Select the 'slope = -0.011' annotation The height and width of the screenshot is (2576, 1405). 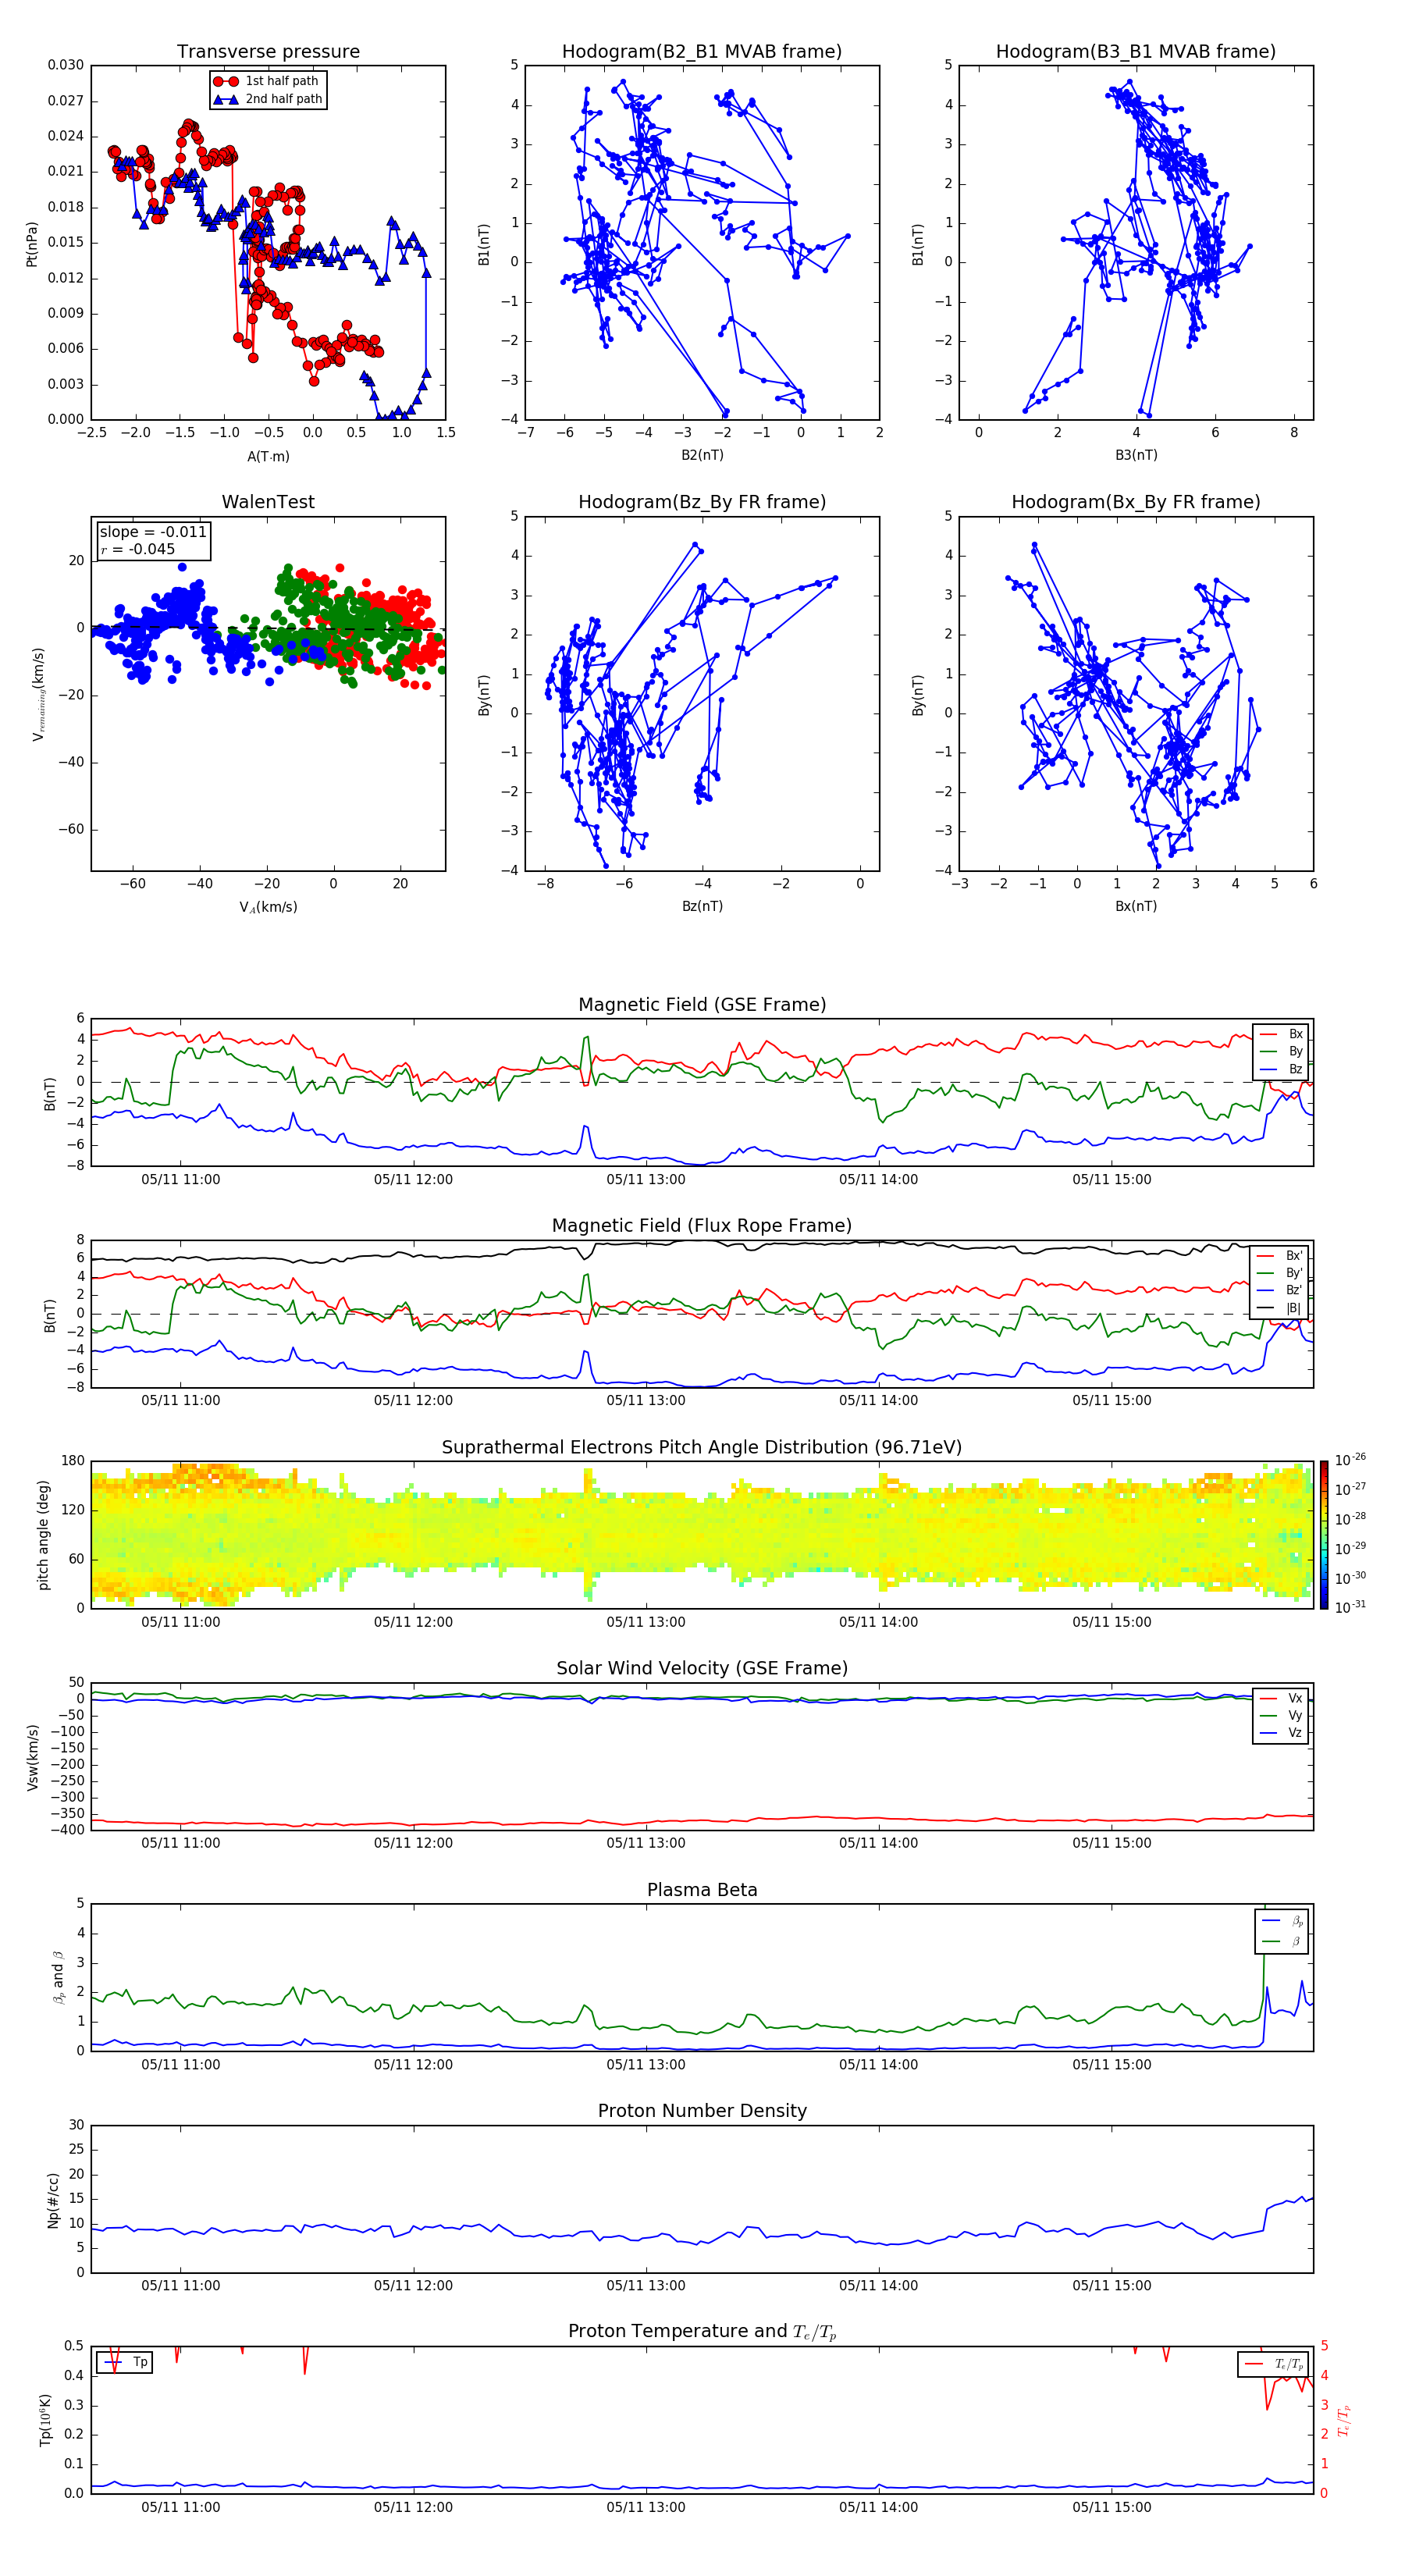coord(153,532)
